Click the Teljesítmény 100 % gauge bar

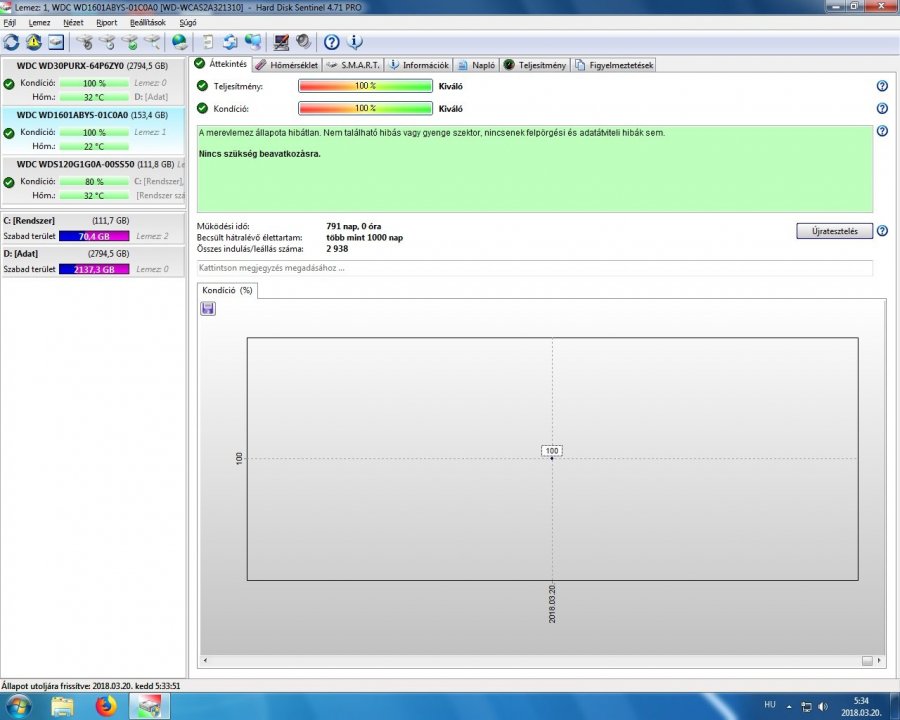coord(365,86)
